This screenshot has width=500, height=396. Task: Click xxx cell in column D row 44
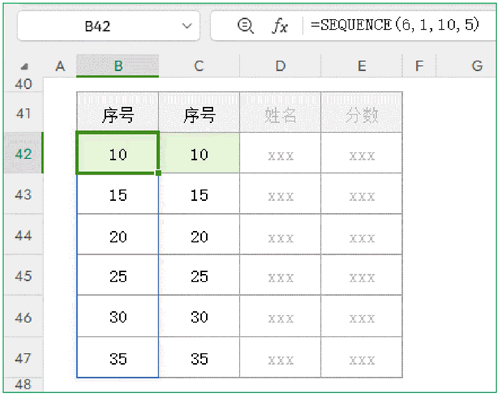coord(280,235)
